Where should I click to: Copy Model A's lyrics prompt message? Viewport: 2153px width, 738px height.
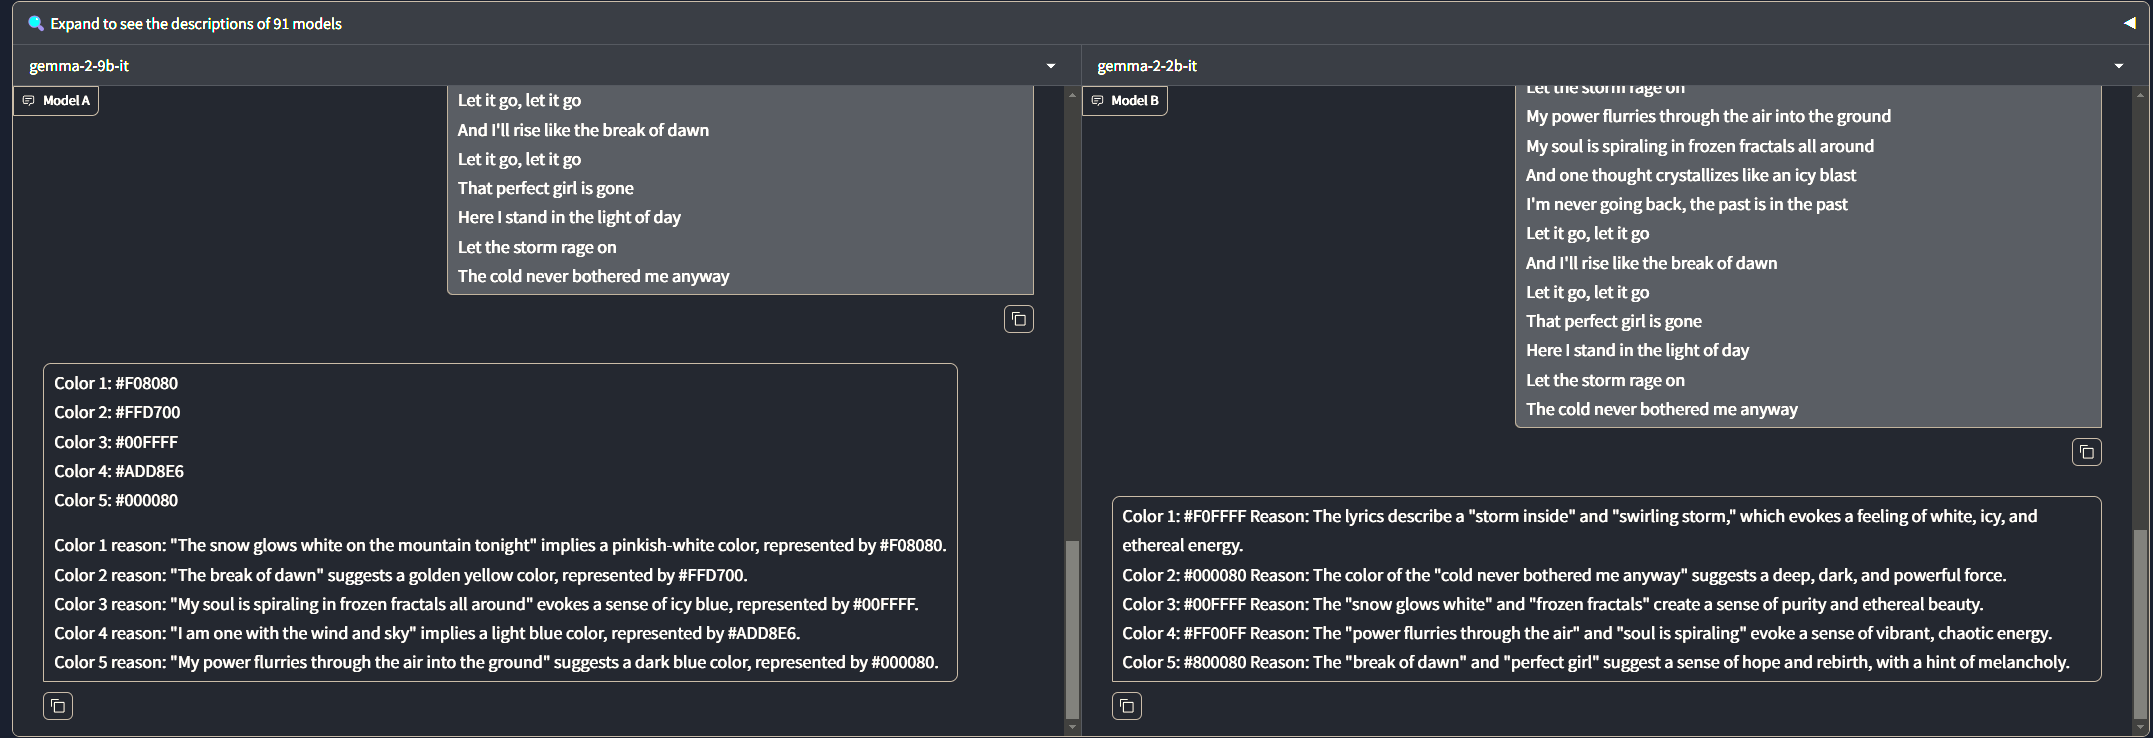[x=1018, y=319]
